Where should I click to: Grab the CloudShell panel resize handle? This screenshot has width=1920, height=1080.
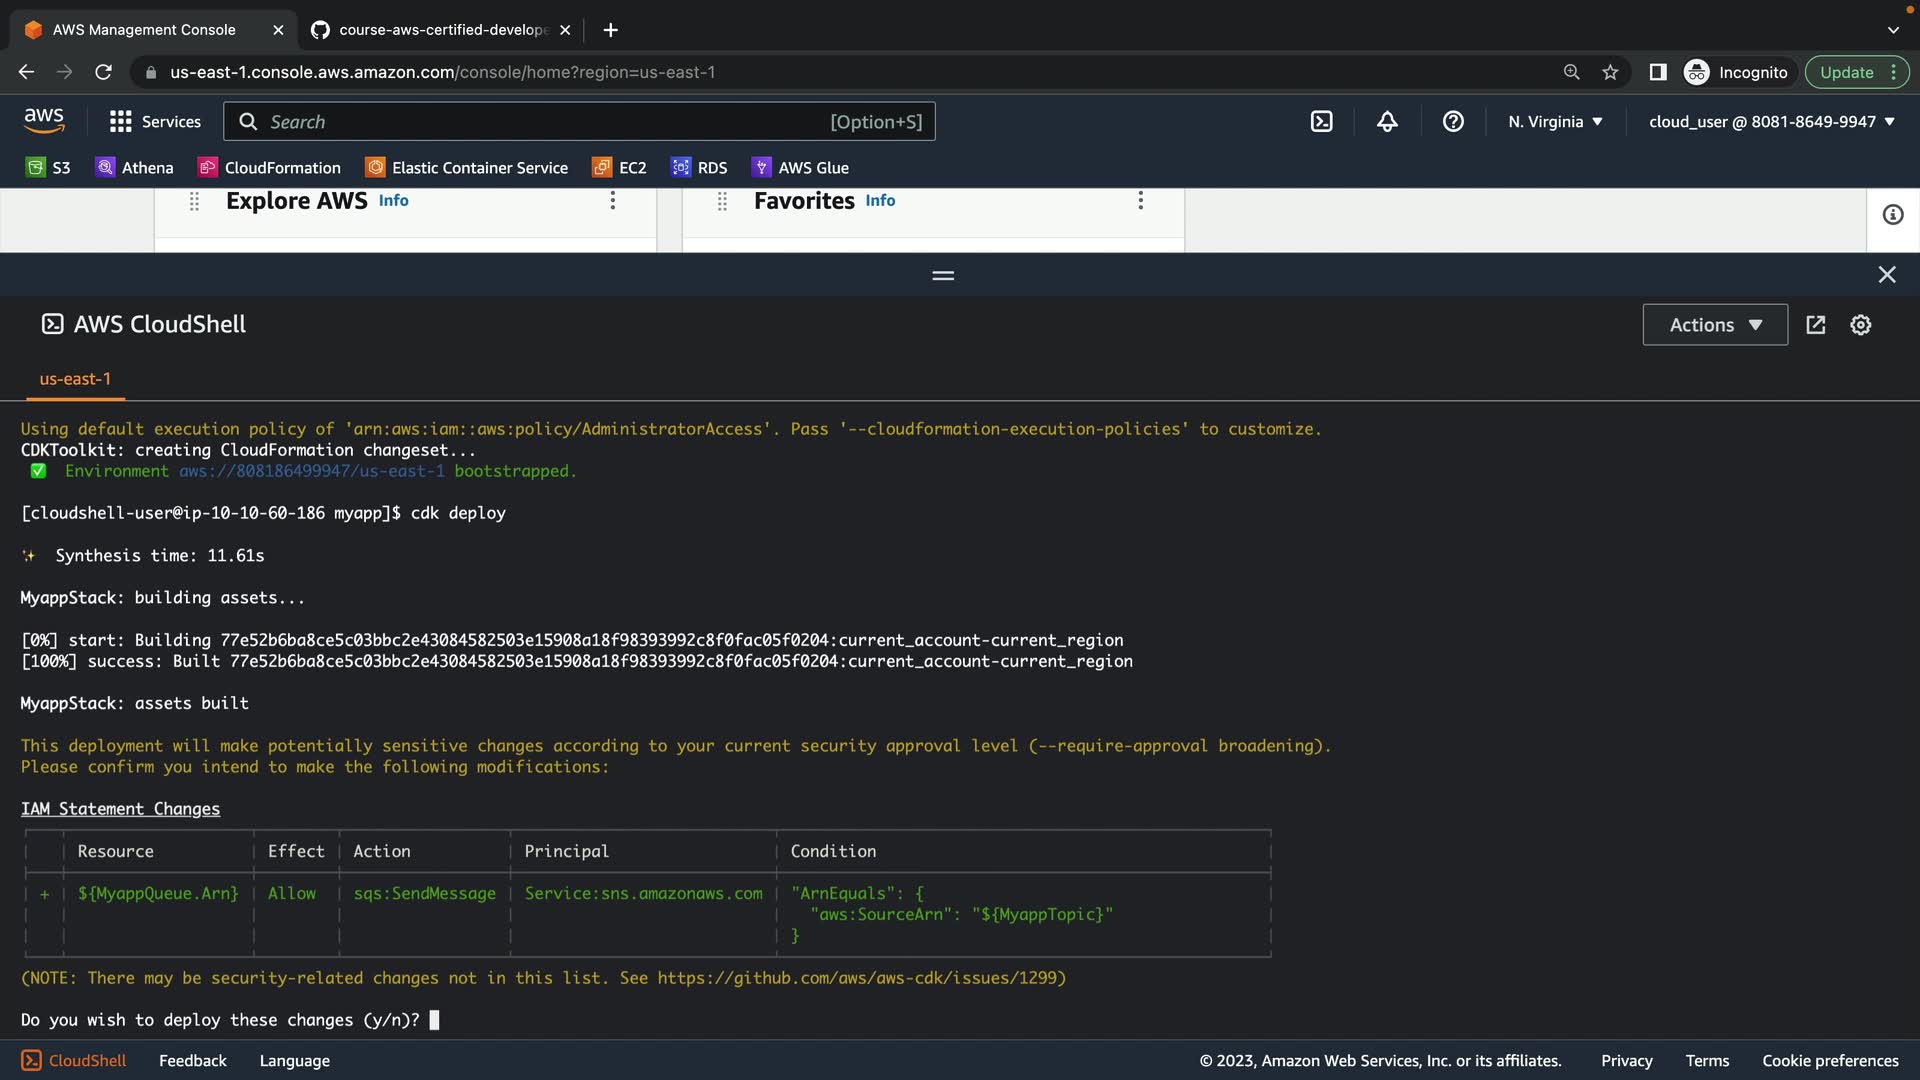[x=943, y=275]
